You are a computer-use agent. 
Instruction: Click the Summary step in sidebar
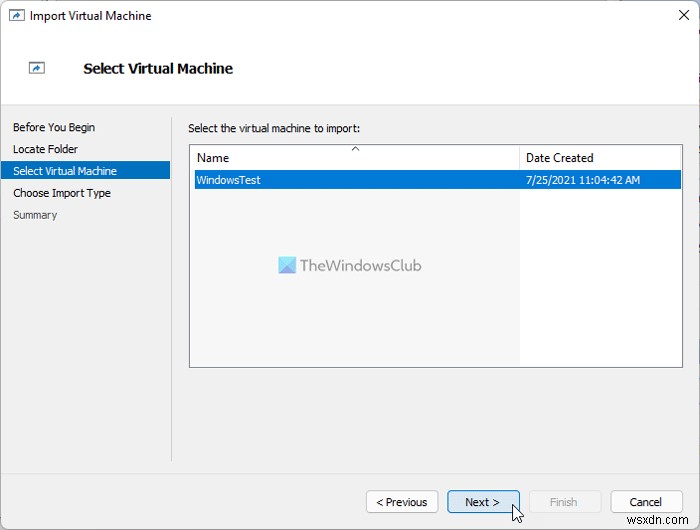(35, 215)
